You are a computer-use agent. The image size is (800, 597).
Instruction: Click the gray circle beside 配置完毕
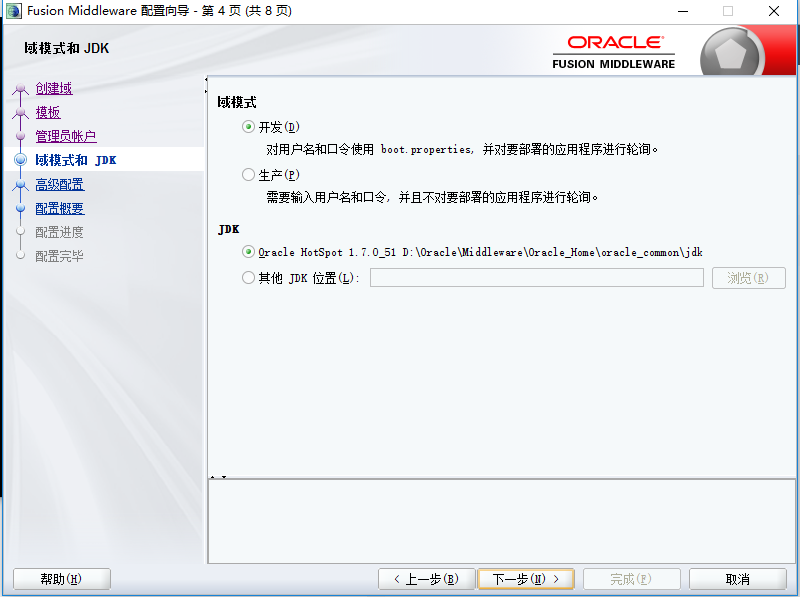point(18,255)
